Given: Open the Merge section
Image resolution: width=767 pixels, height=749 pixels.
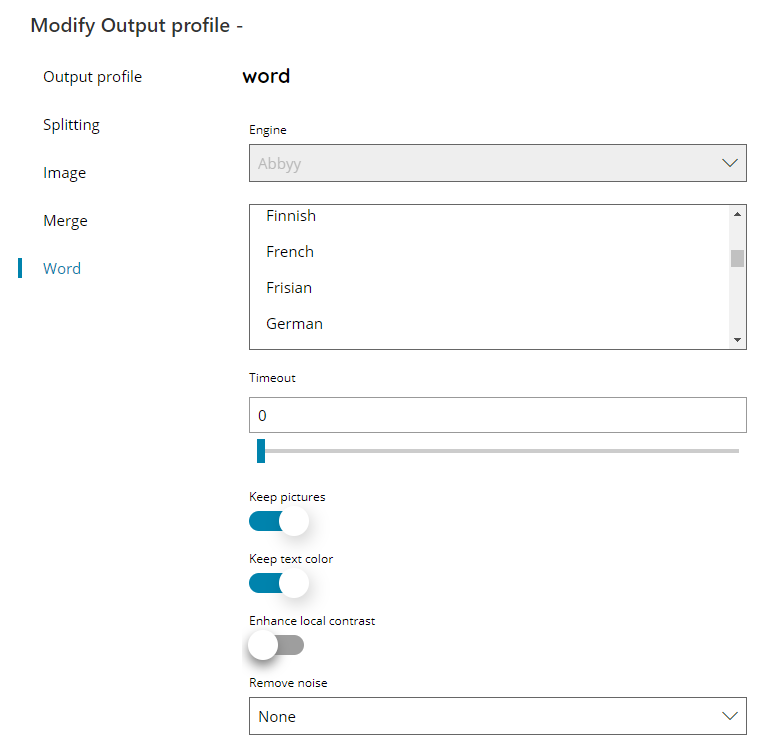Looking at the screenshot, I should [x=65, y=221].
